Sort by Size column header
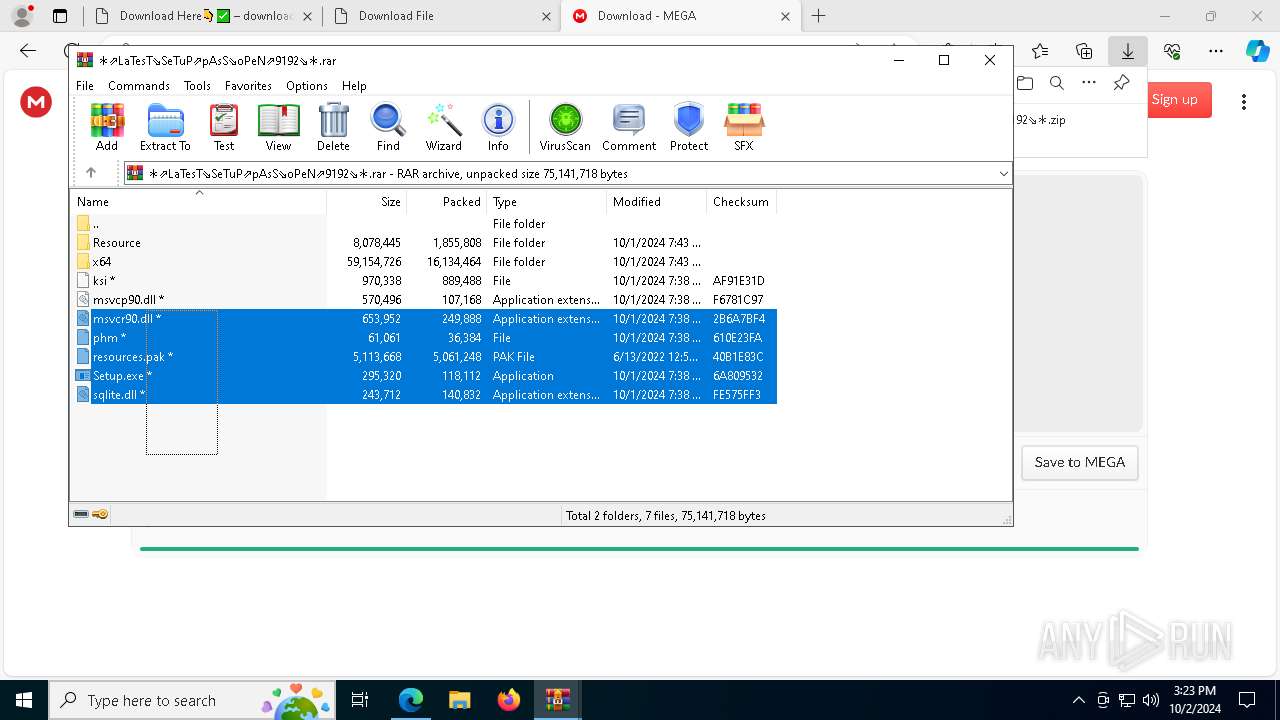 [367, 201]
